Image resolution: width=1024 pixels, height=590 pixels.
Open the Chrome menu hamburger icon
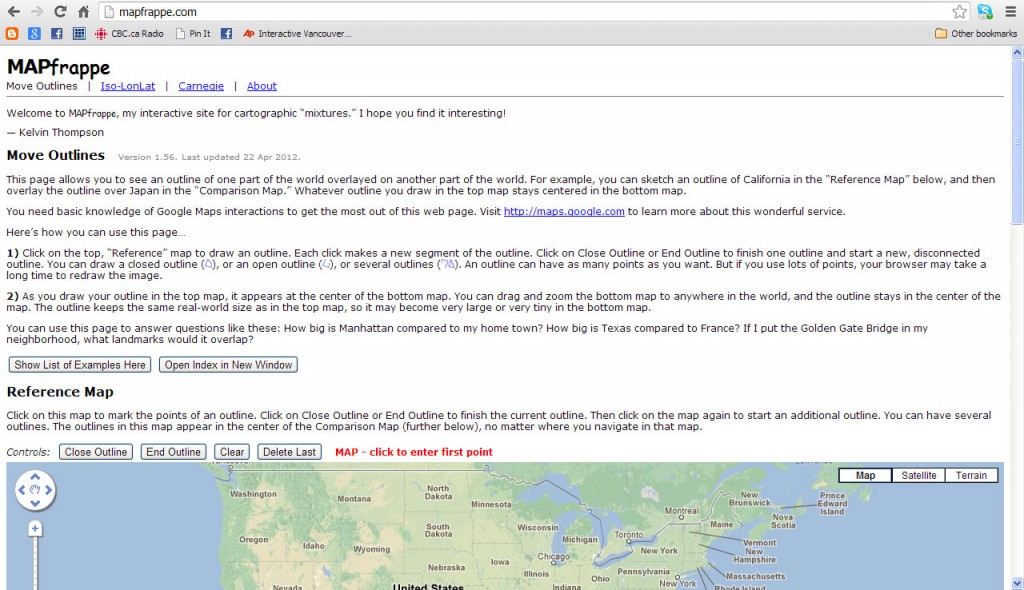click(1010, 12)
